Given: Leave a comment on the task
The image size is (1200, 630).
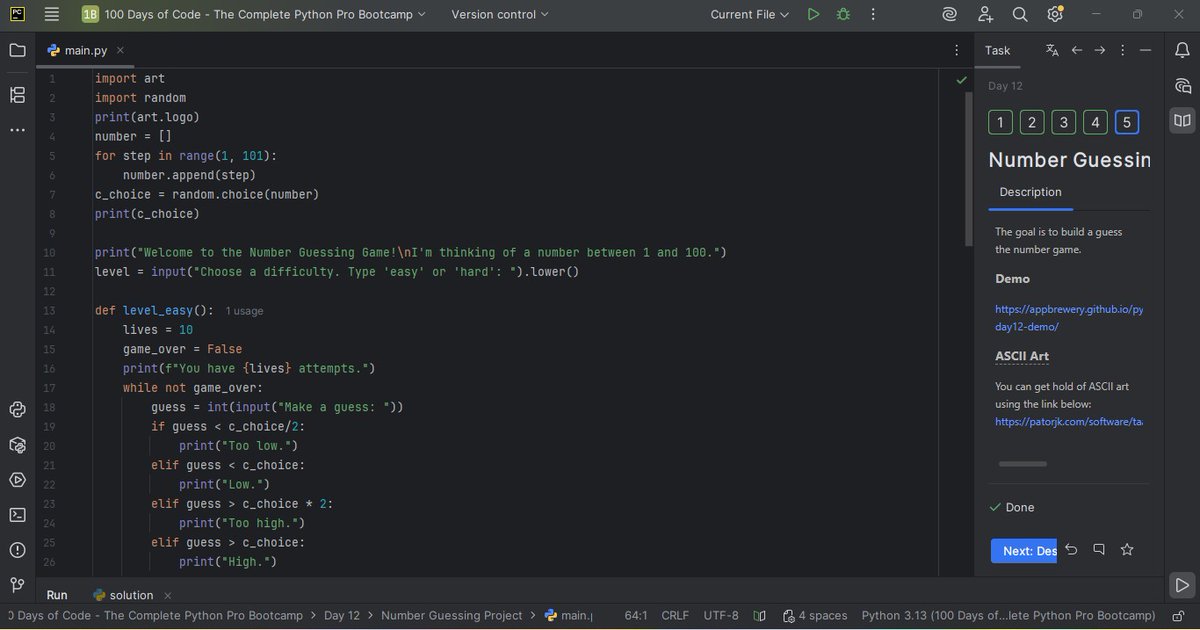Looking at the screenshot, I should coord(1099,550).
